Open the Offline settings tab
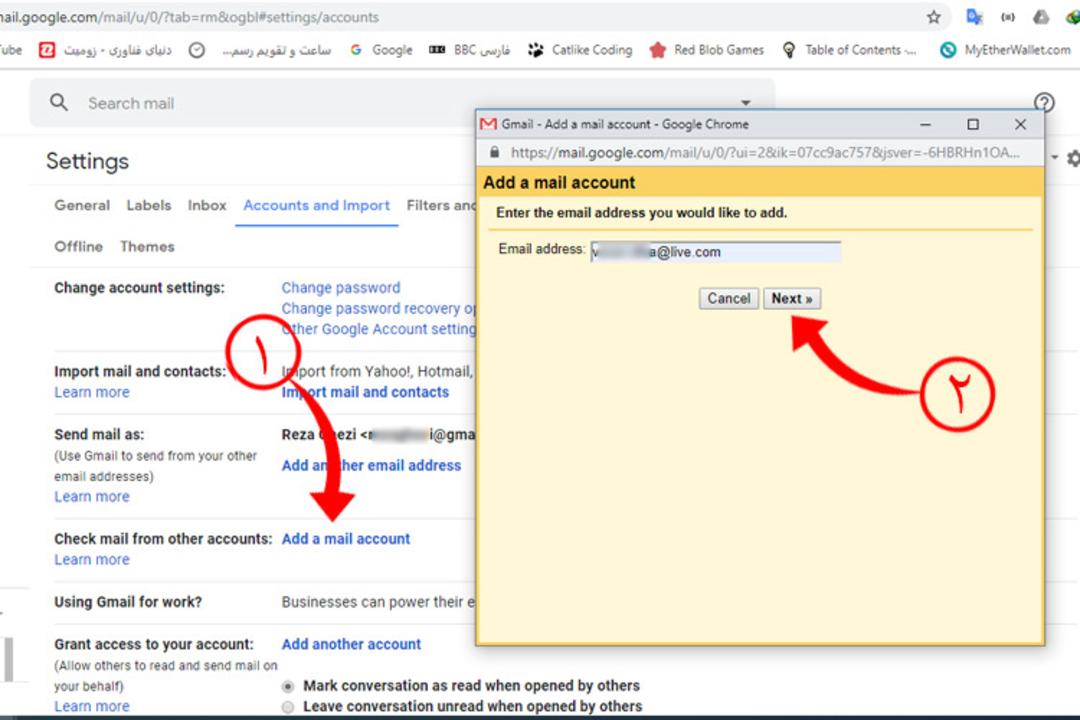 [79, 247]
